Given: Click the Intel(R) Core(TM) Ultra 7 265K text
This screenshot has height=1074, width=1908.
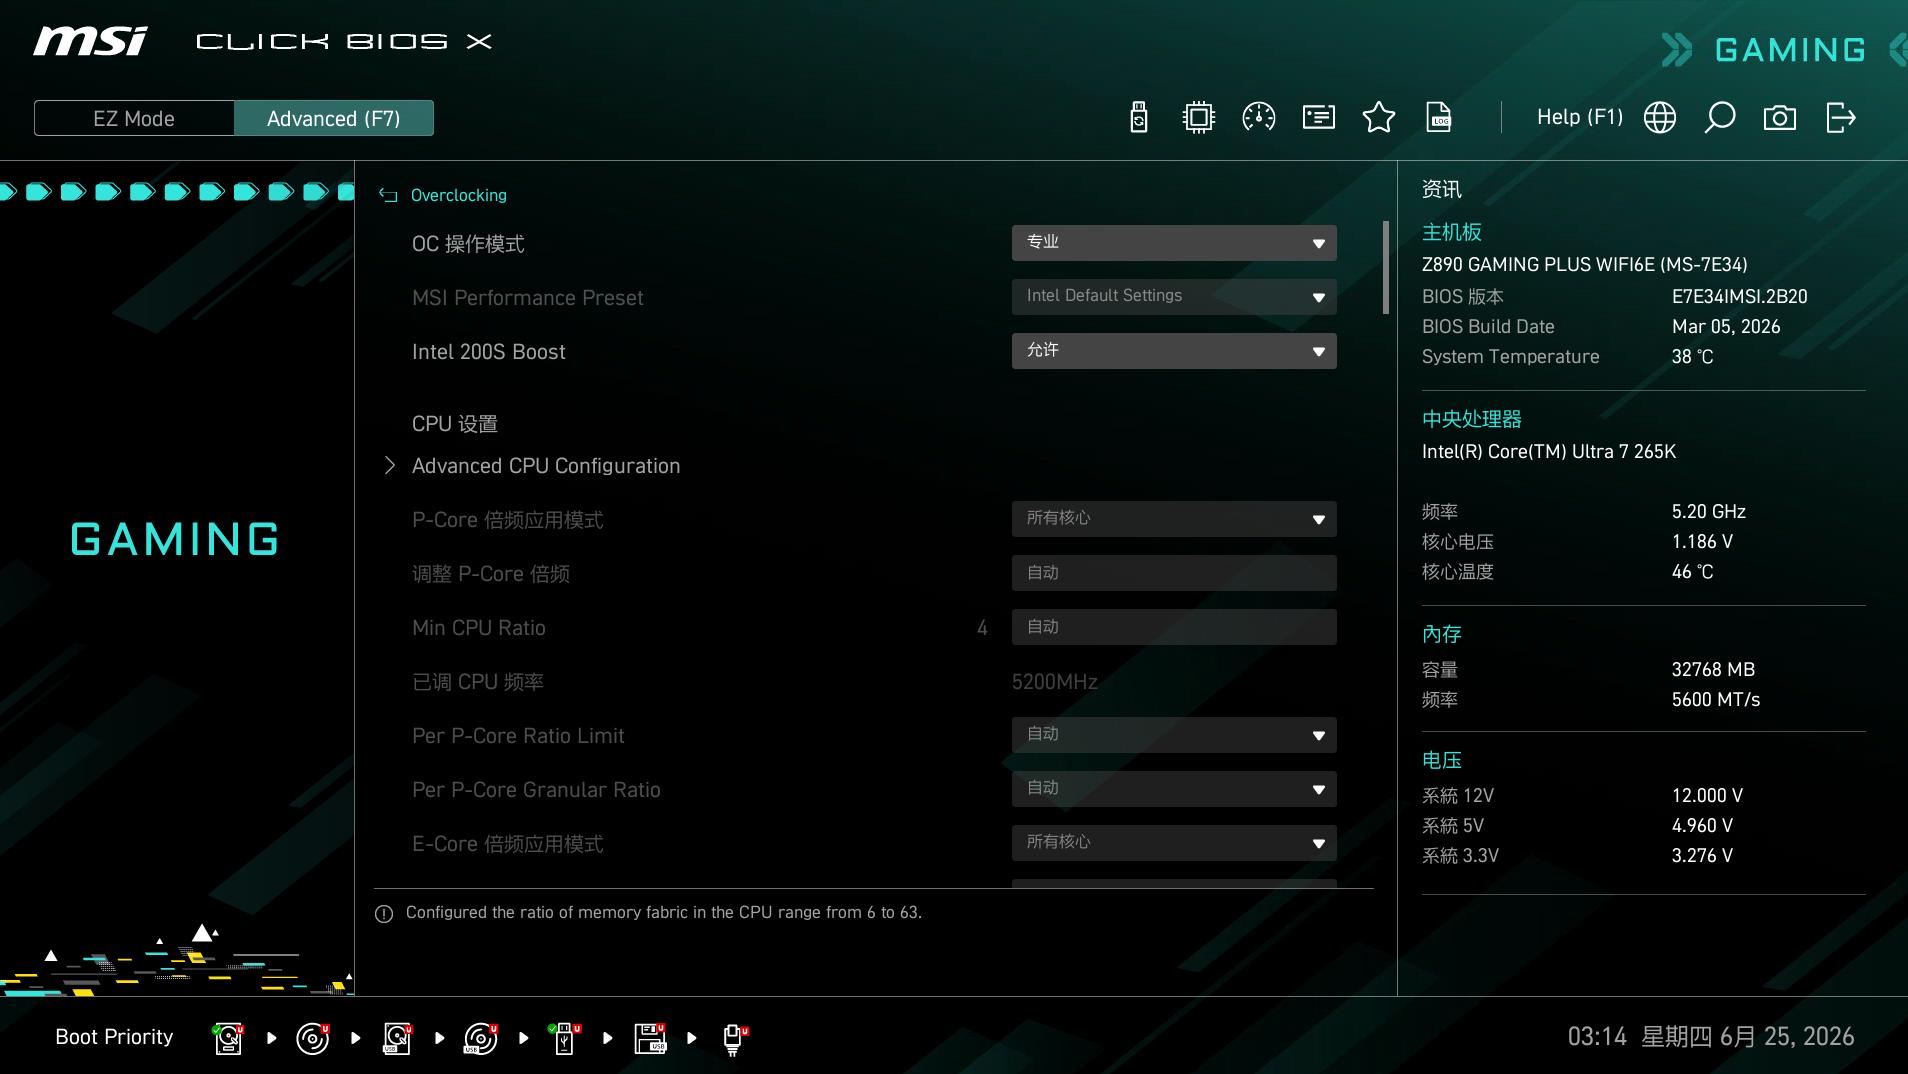Looking at the screenshot, I should tap(1549, 452).
